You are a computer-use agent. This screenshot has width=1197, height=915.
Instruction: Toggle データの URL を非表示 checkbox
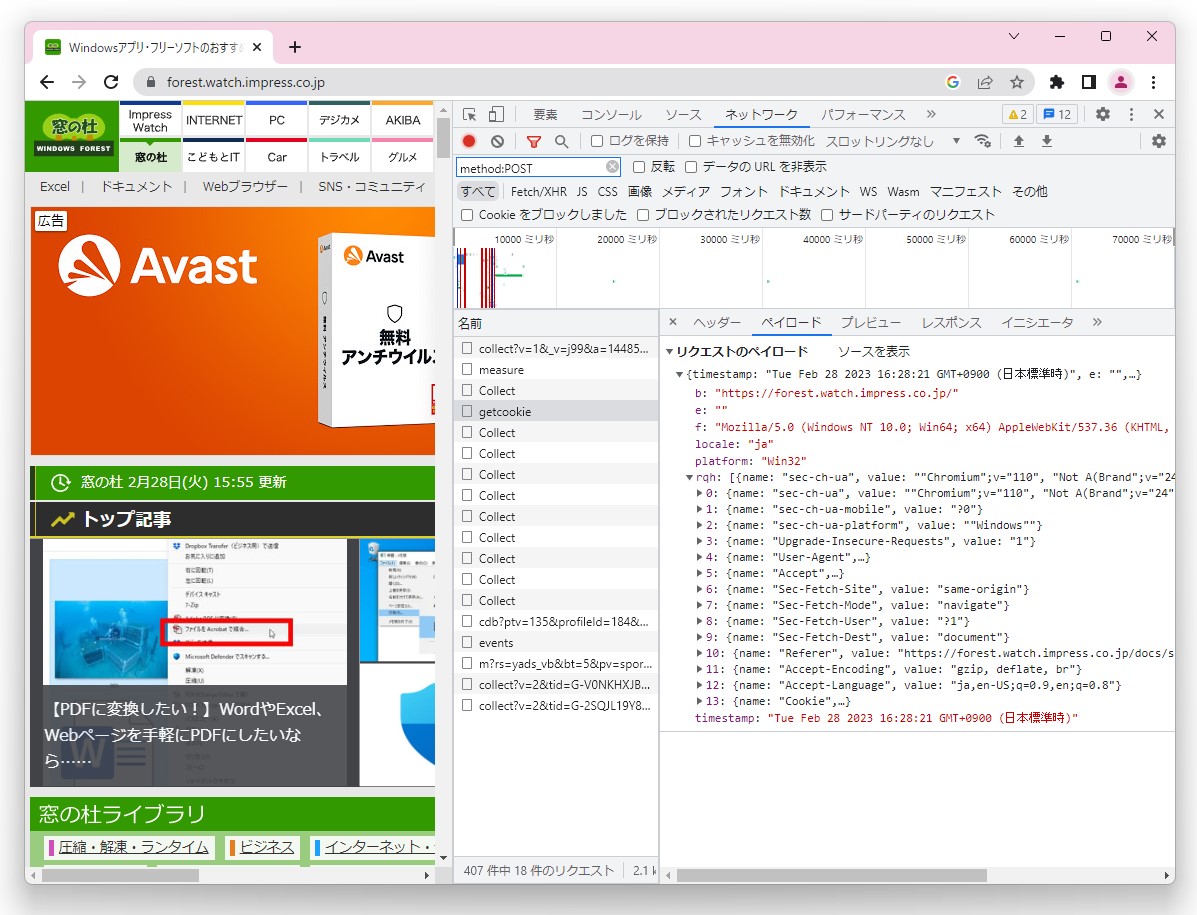pyautogui.click(x=691, y=167)
